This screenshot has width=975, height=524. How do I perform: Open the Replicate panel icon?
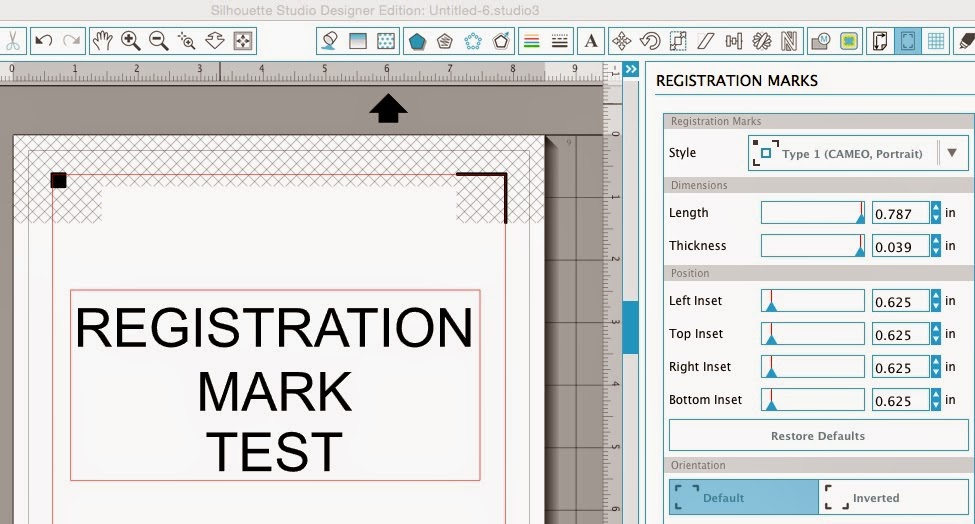pyautogui.click(x=762, y=41)
